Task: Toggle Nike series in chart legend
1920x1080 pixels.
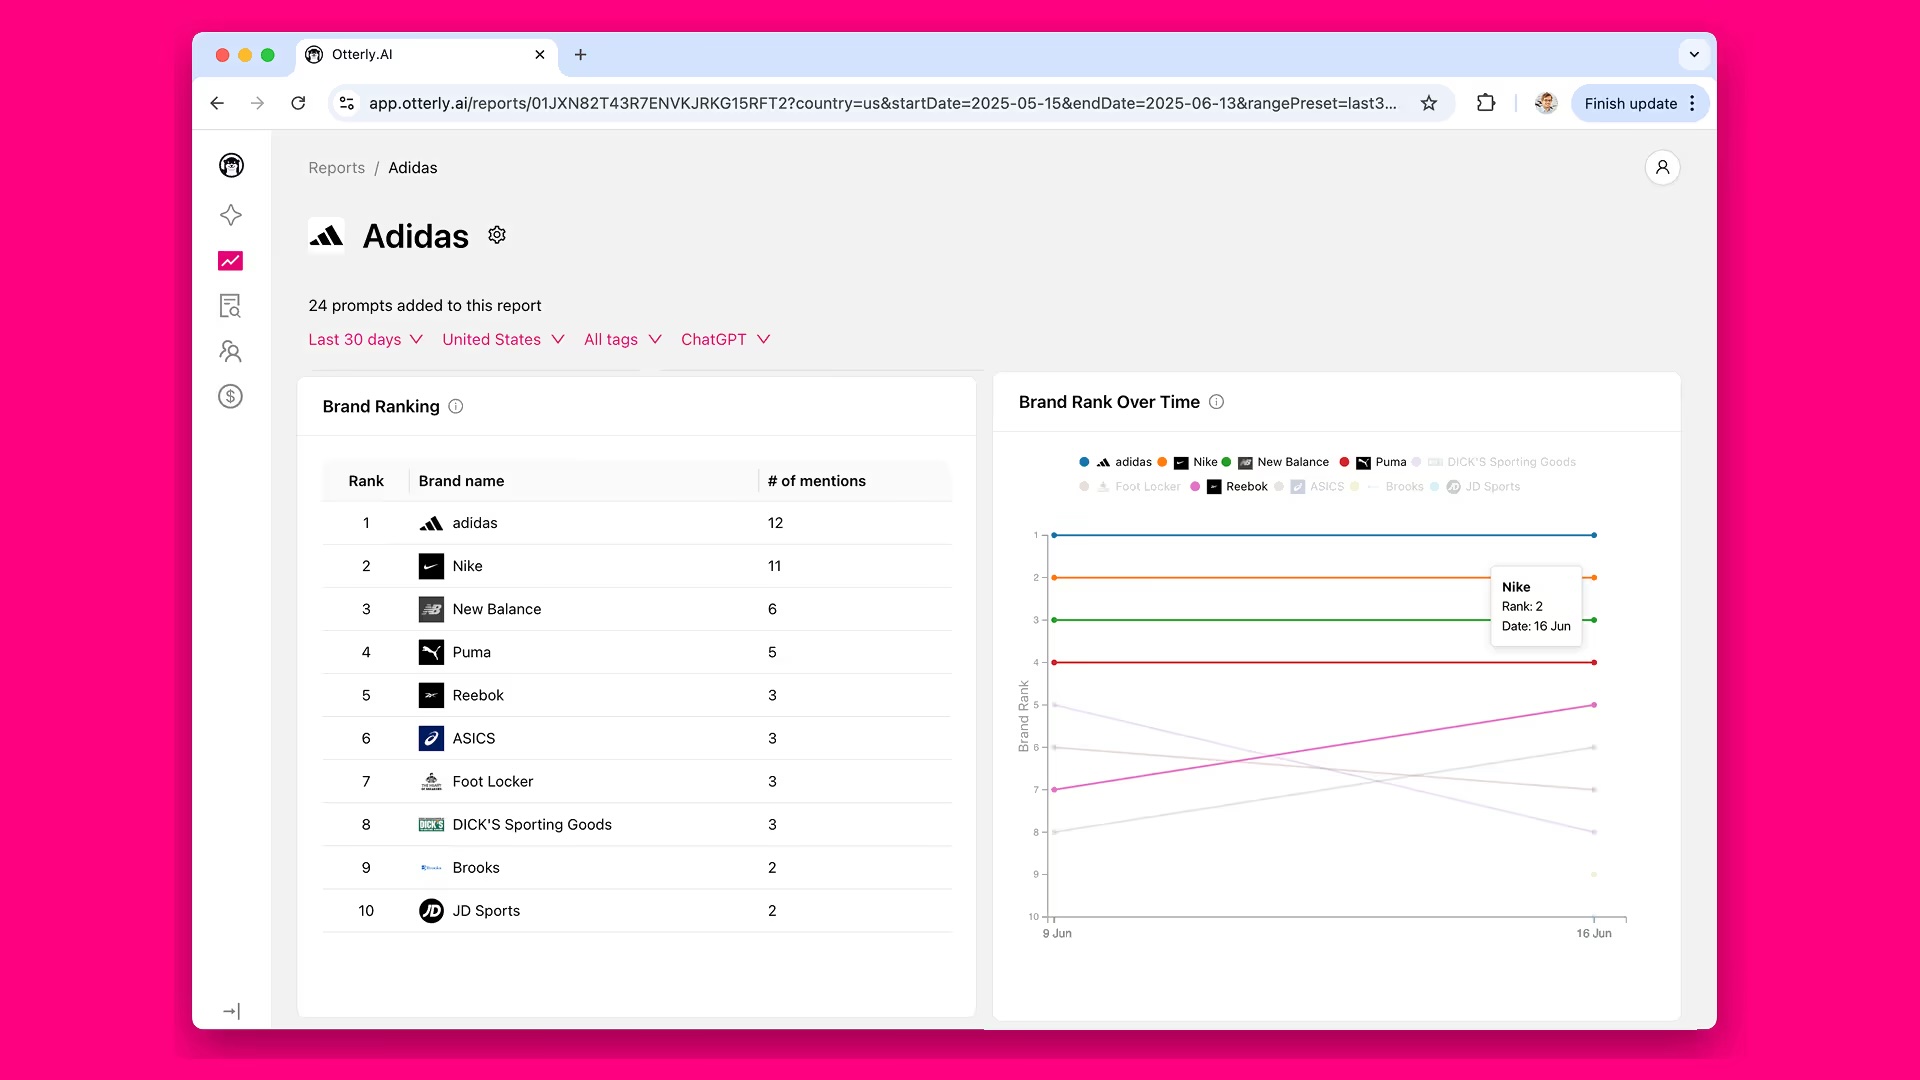Action: [x=1205, y=462]
